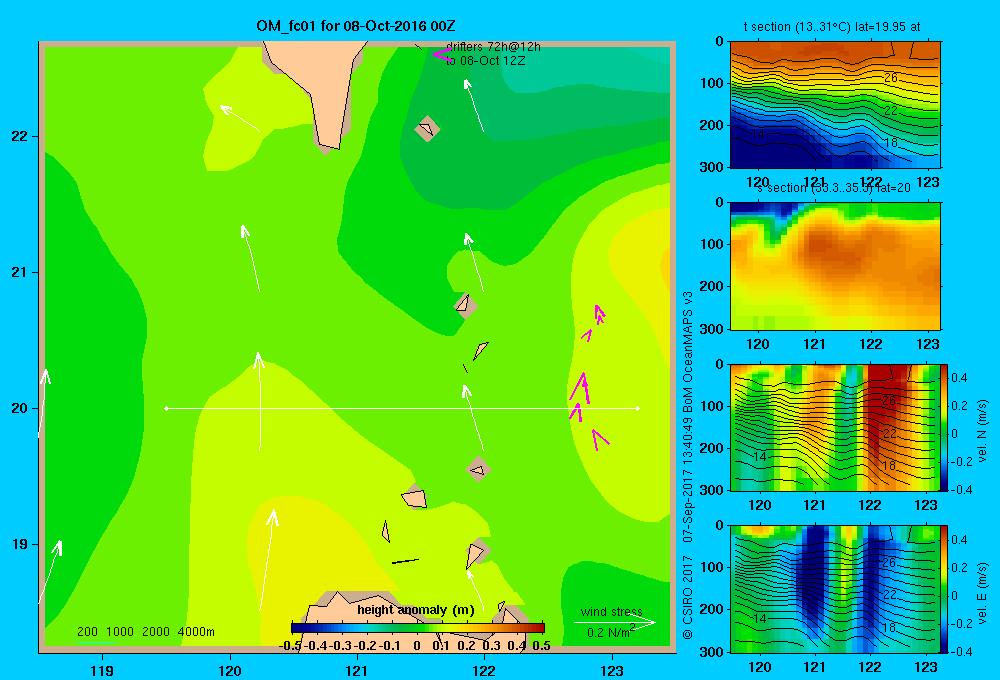Click latitude label 19 on the main map
This screenshot has height=680, width=1000.
point(20,544)
